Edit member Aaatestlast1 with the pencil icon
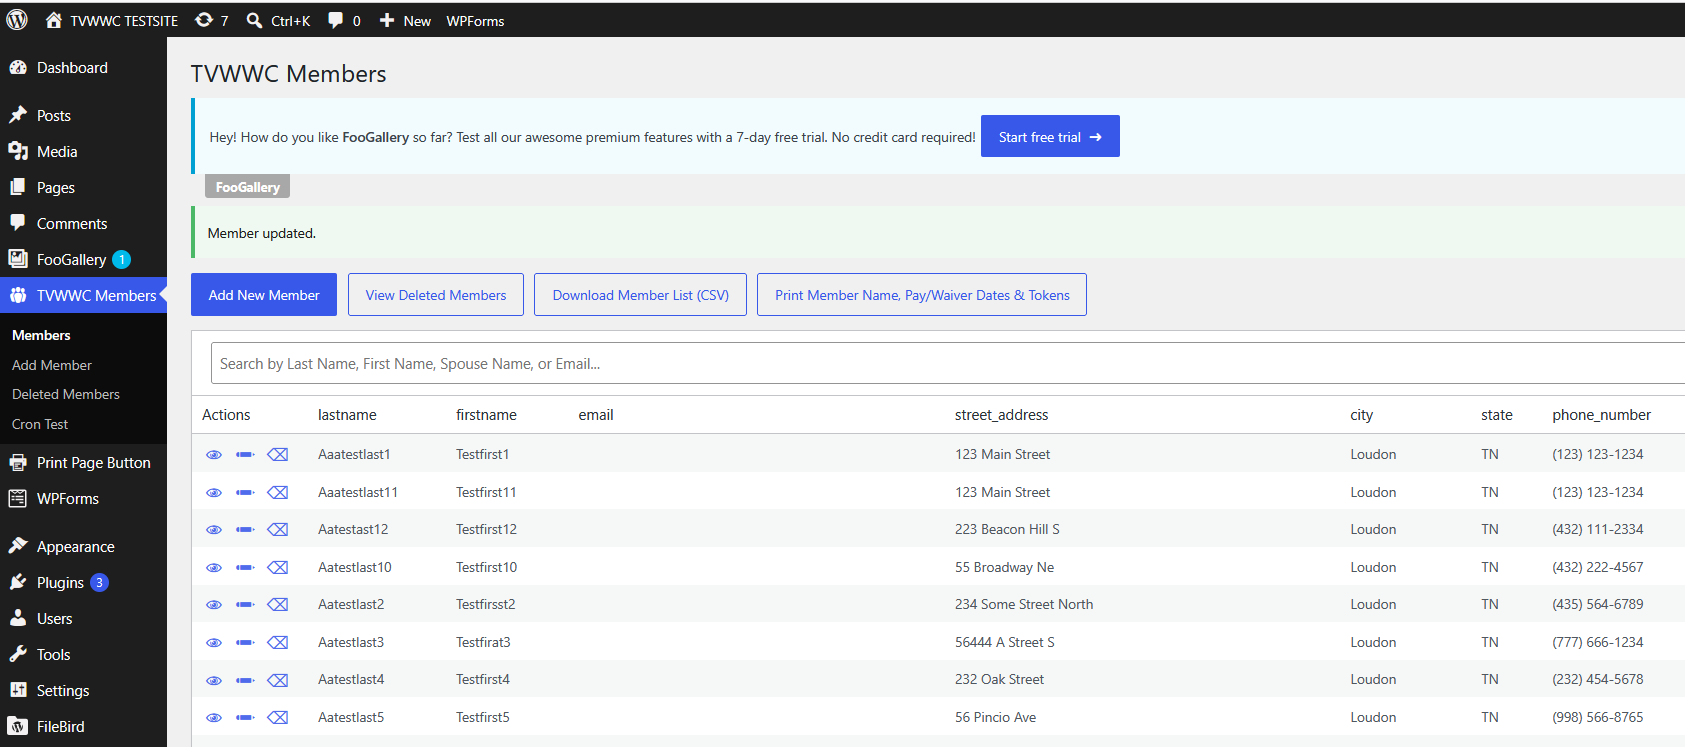 tap(245, 454)
